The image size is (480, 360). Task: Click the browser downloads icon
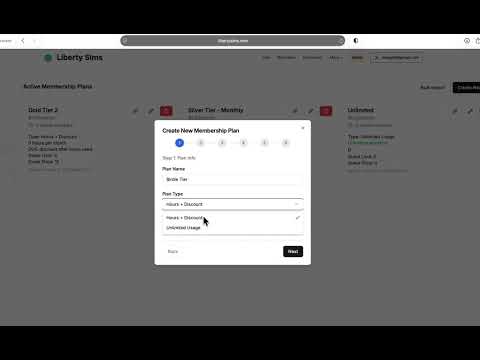[x=467, y=41]
